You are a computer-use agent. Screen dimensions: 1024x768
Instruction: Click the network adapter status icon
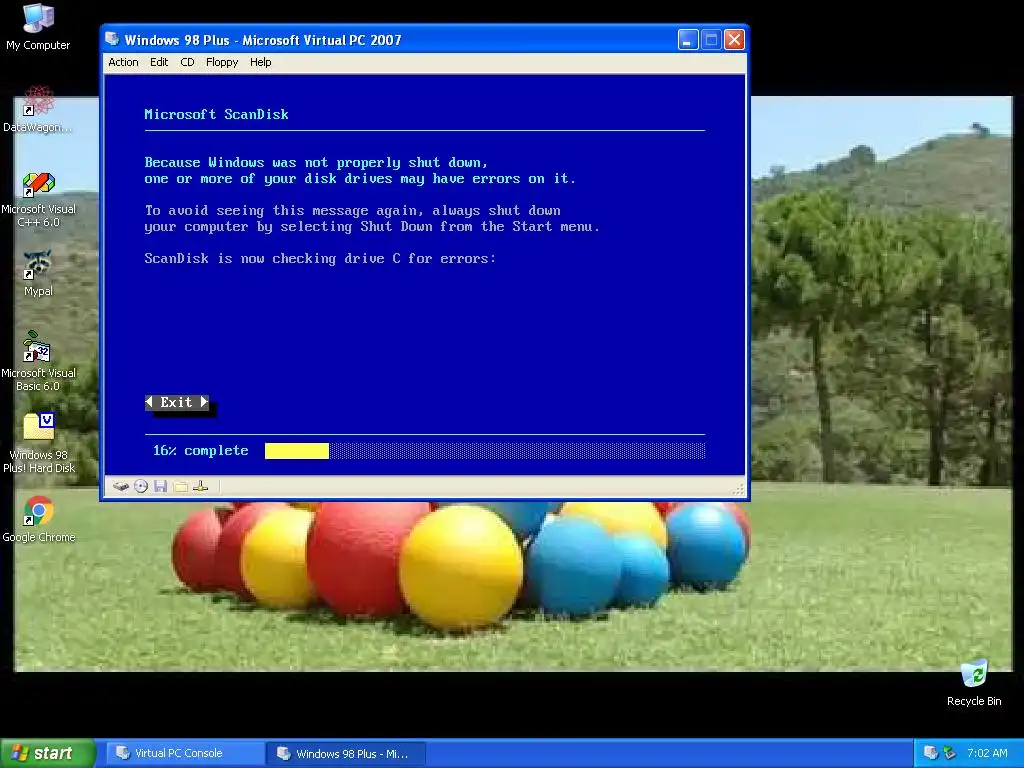[200, 486]
